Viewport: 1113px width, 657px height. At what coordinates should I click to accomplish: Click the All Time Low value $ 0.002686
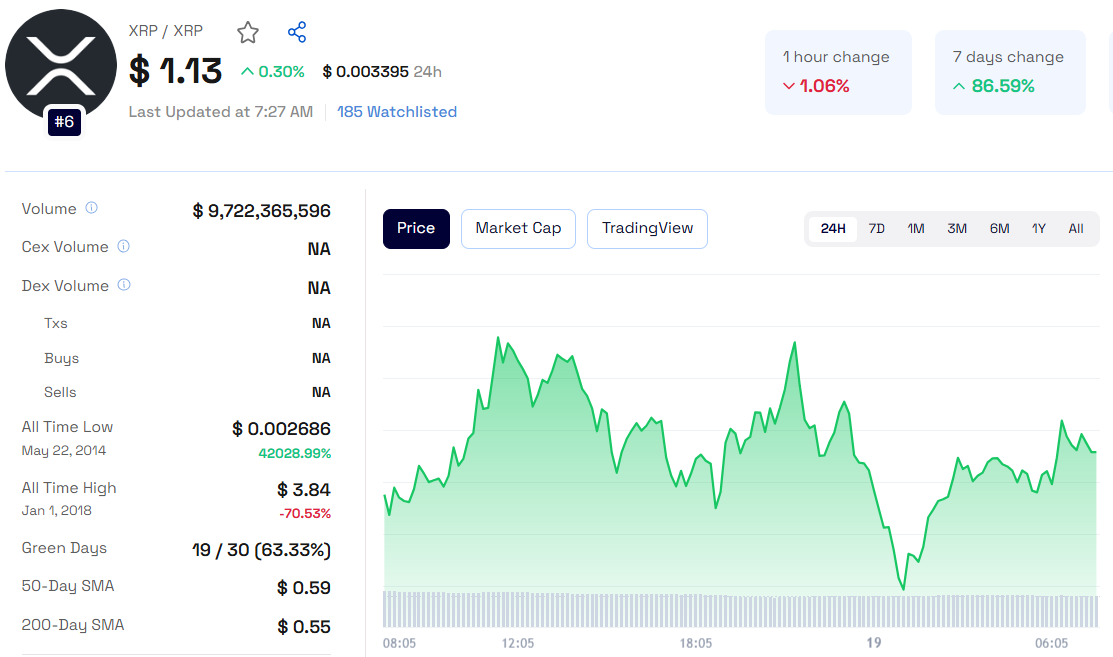coord(281,429)
